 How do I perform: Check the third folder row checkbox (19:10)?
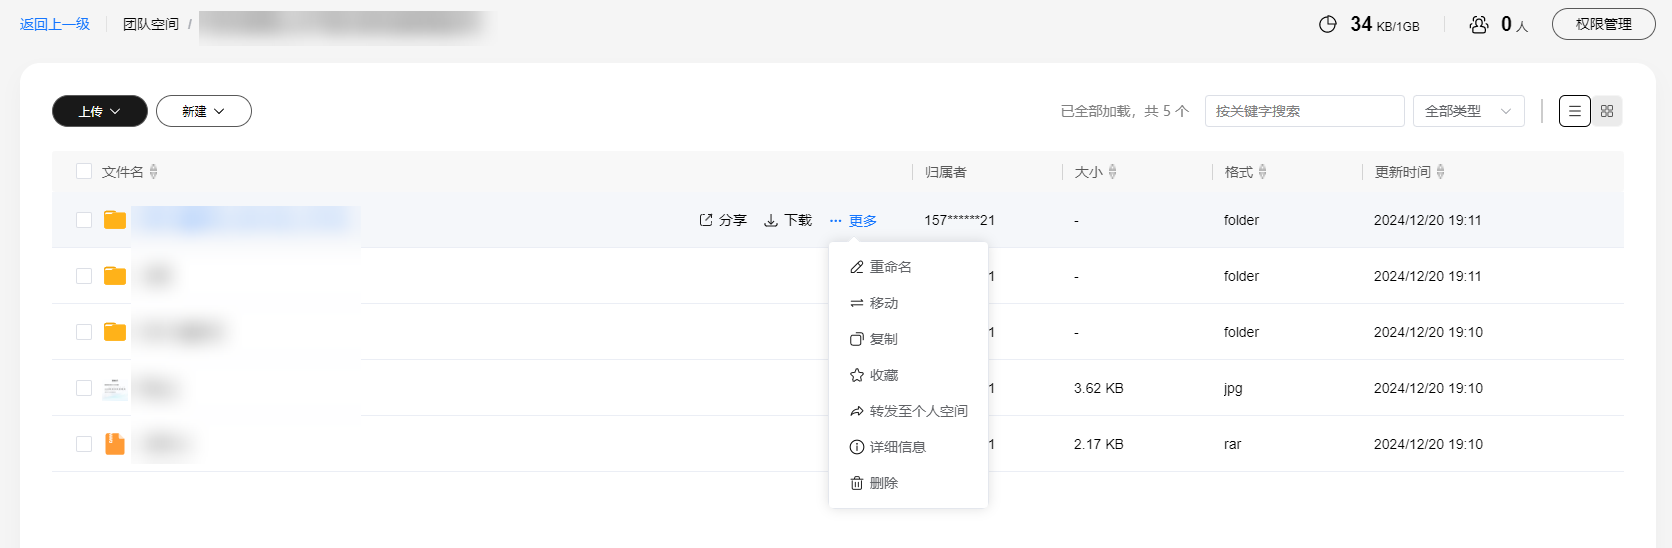84,332
